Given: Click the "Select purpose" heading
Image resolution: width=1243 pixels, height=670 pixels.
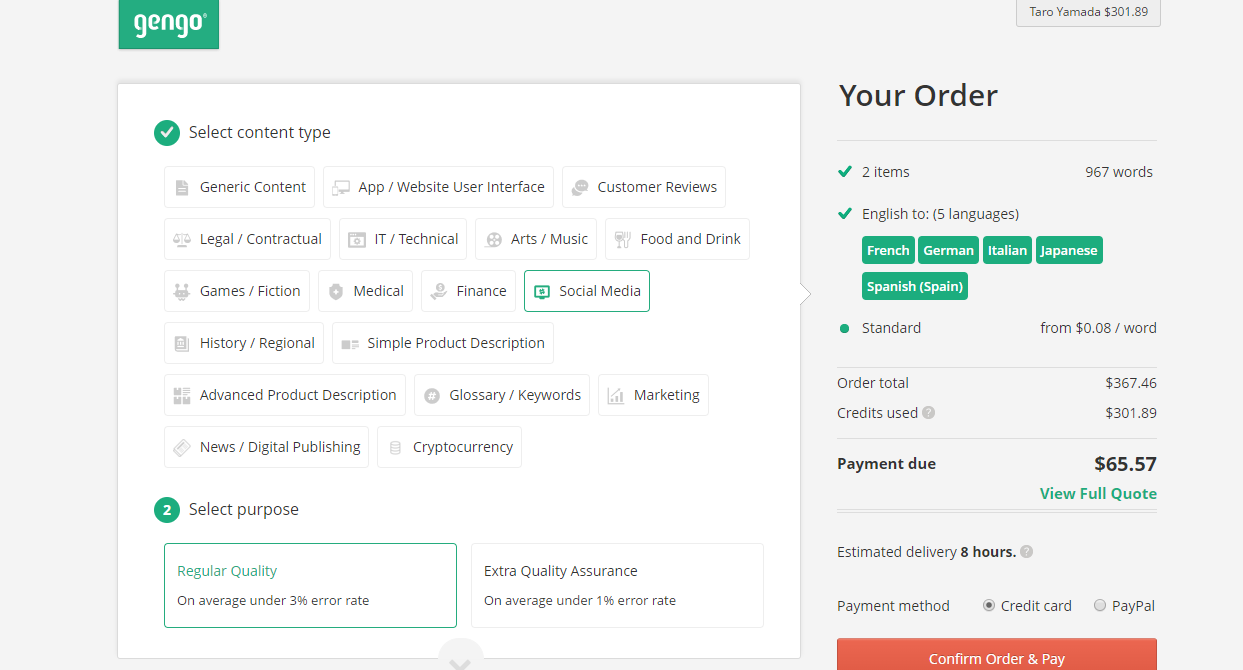Looking at the screenshot, I should point(244,510).
